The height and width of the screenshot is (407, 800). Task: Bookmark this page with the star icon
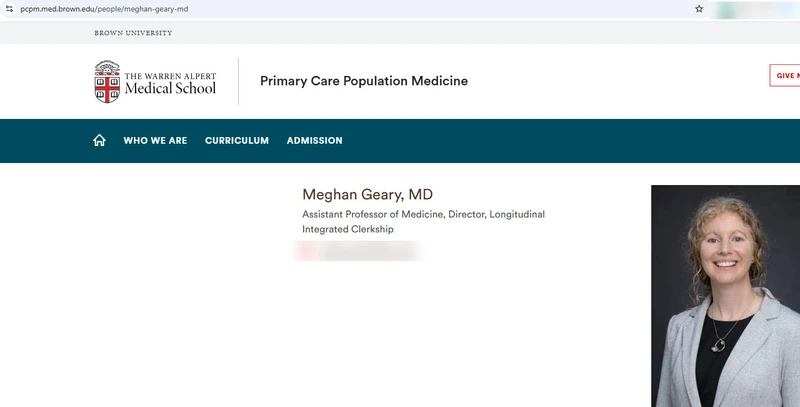[699, 9]
